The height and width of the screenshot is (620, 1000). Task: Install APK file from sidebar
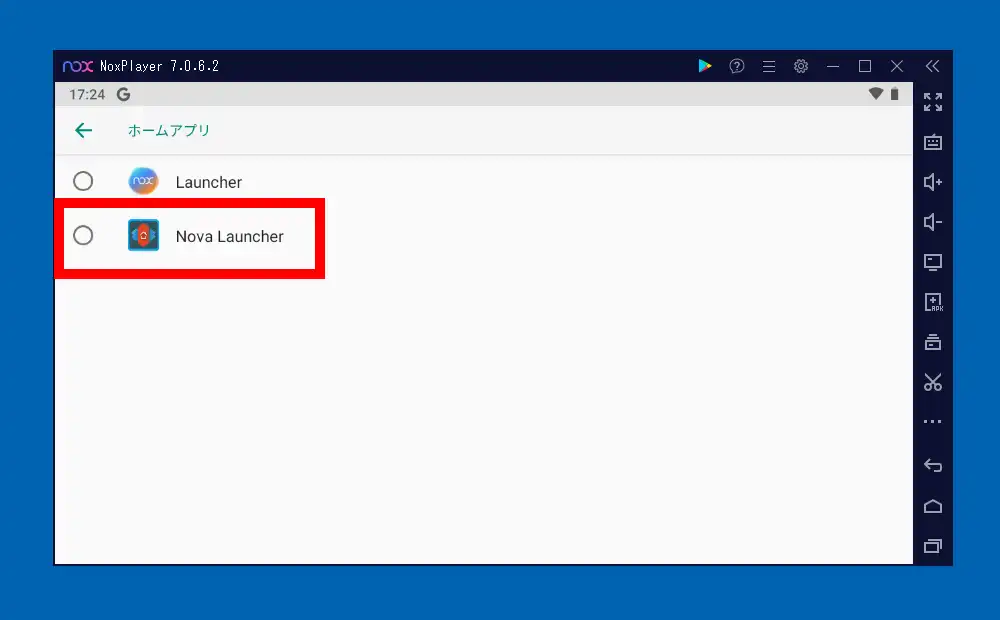tap(933, 302)
